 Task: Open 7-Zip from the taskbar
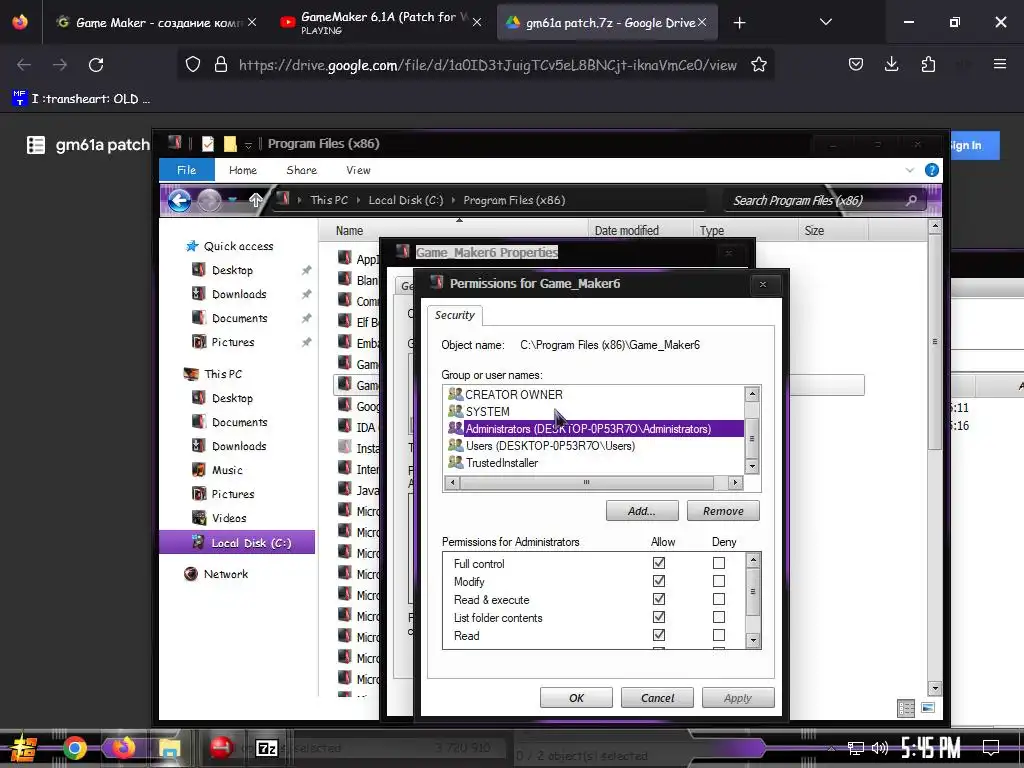pos(266,748)
